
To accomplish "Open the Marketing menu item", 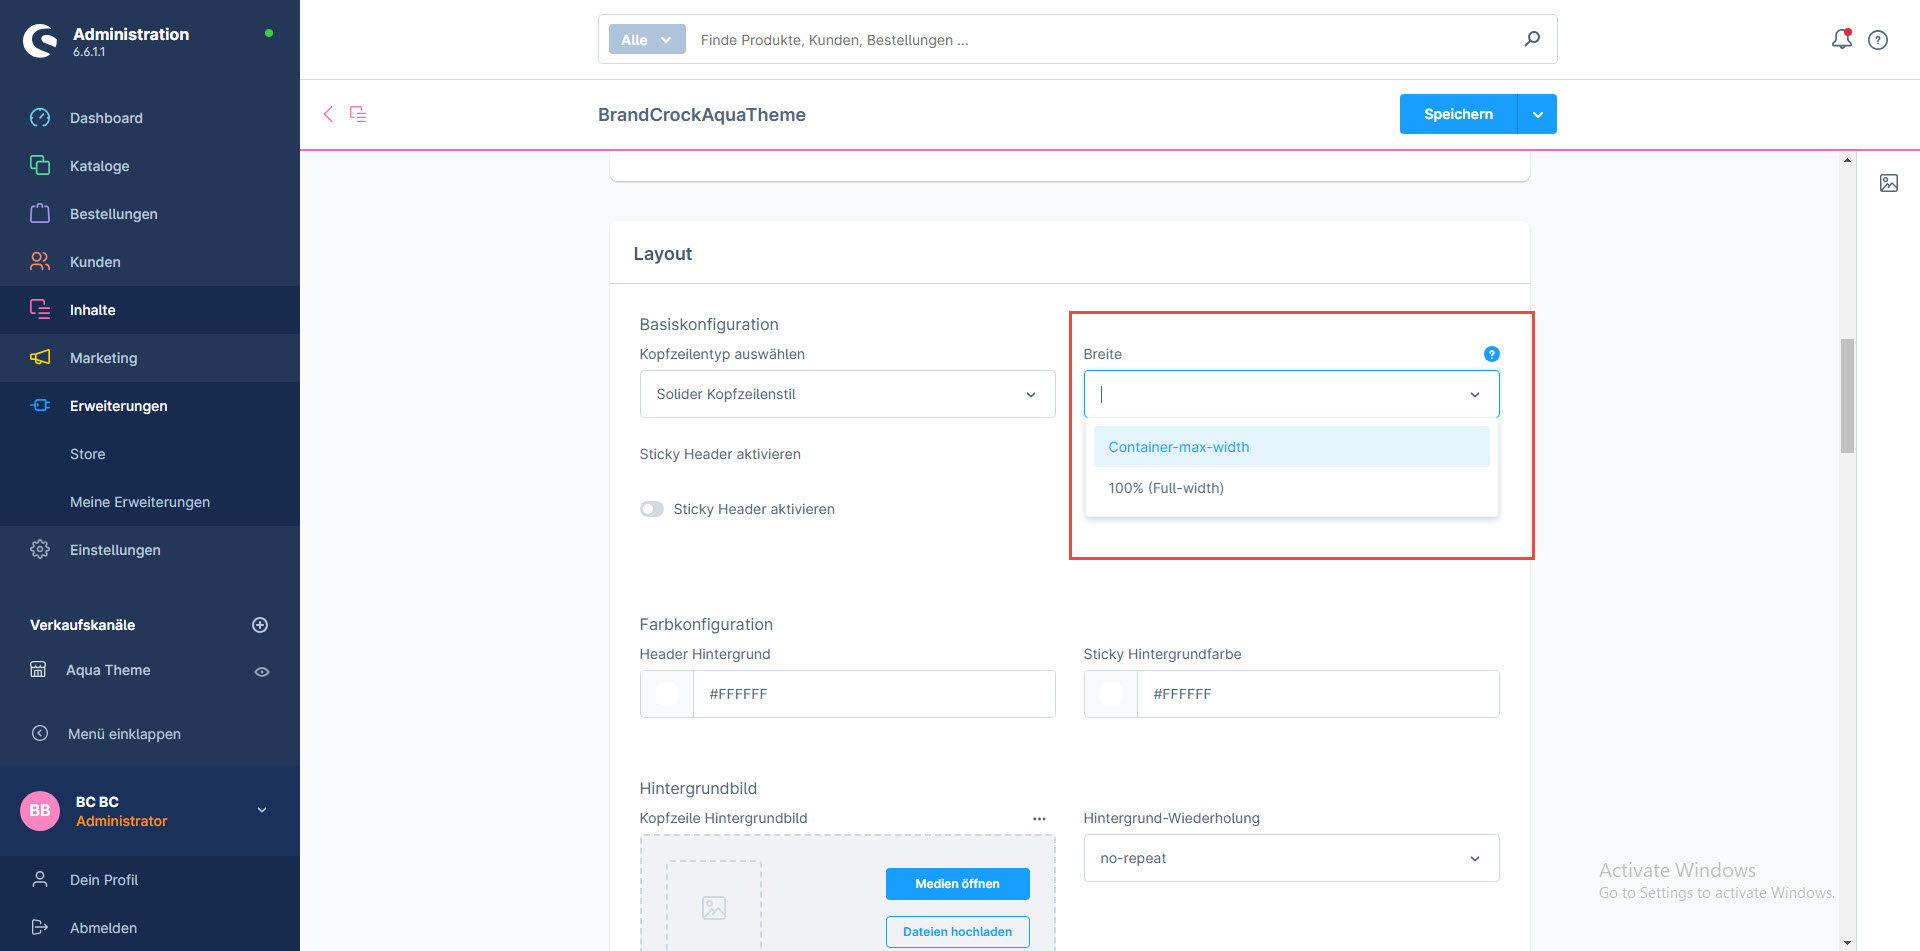I will click(x=104, y=358).
